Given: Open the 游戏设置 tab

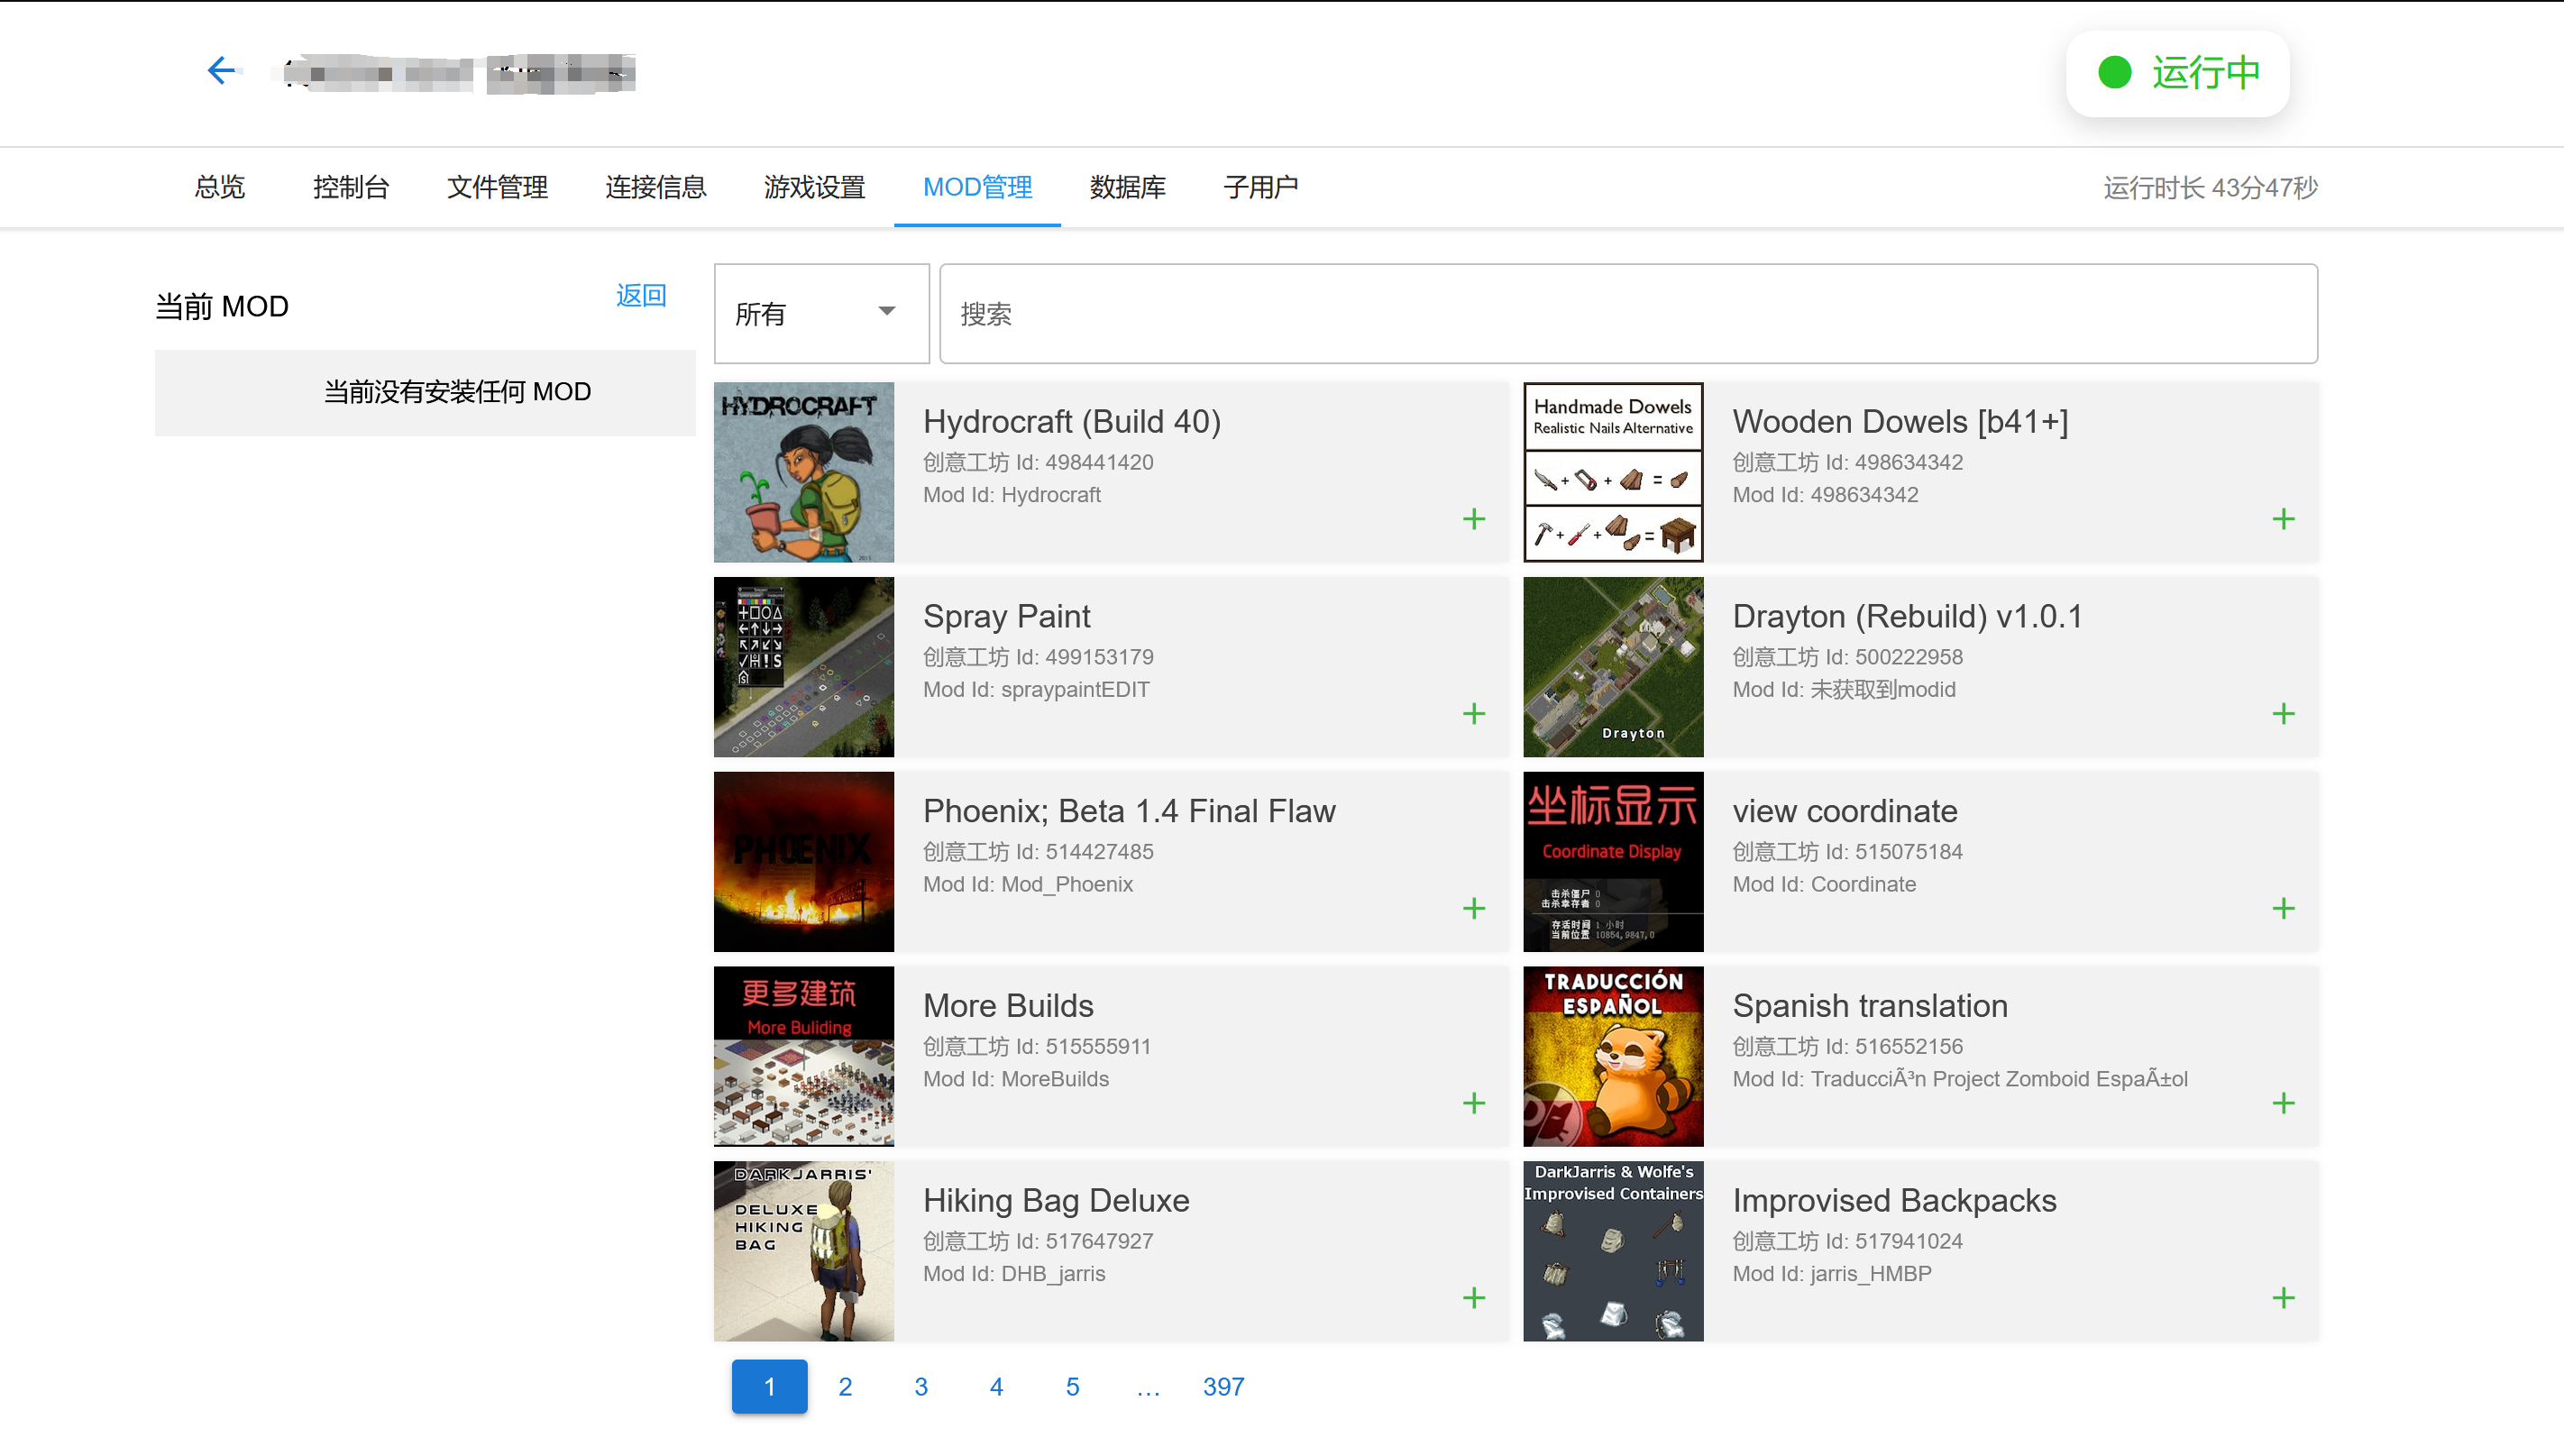Looking at the screenshot, I should click(814, 187).
